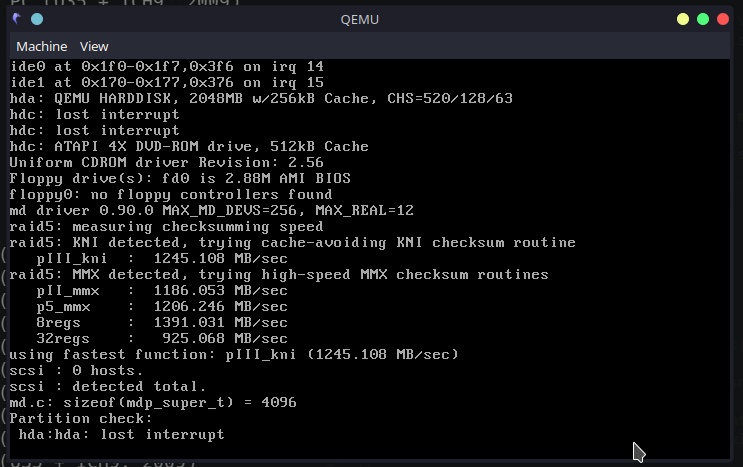Click the 'Partition check:' line
Viewport: 743px width, 467px height.
[81, 419]
